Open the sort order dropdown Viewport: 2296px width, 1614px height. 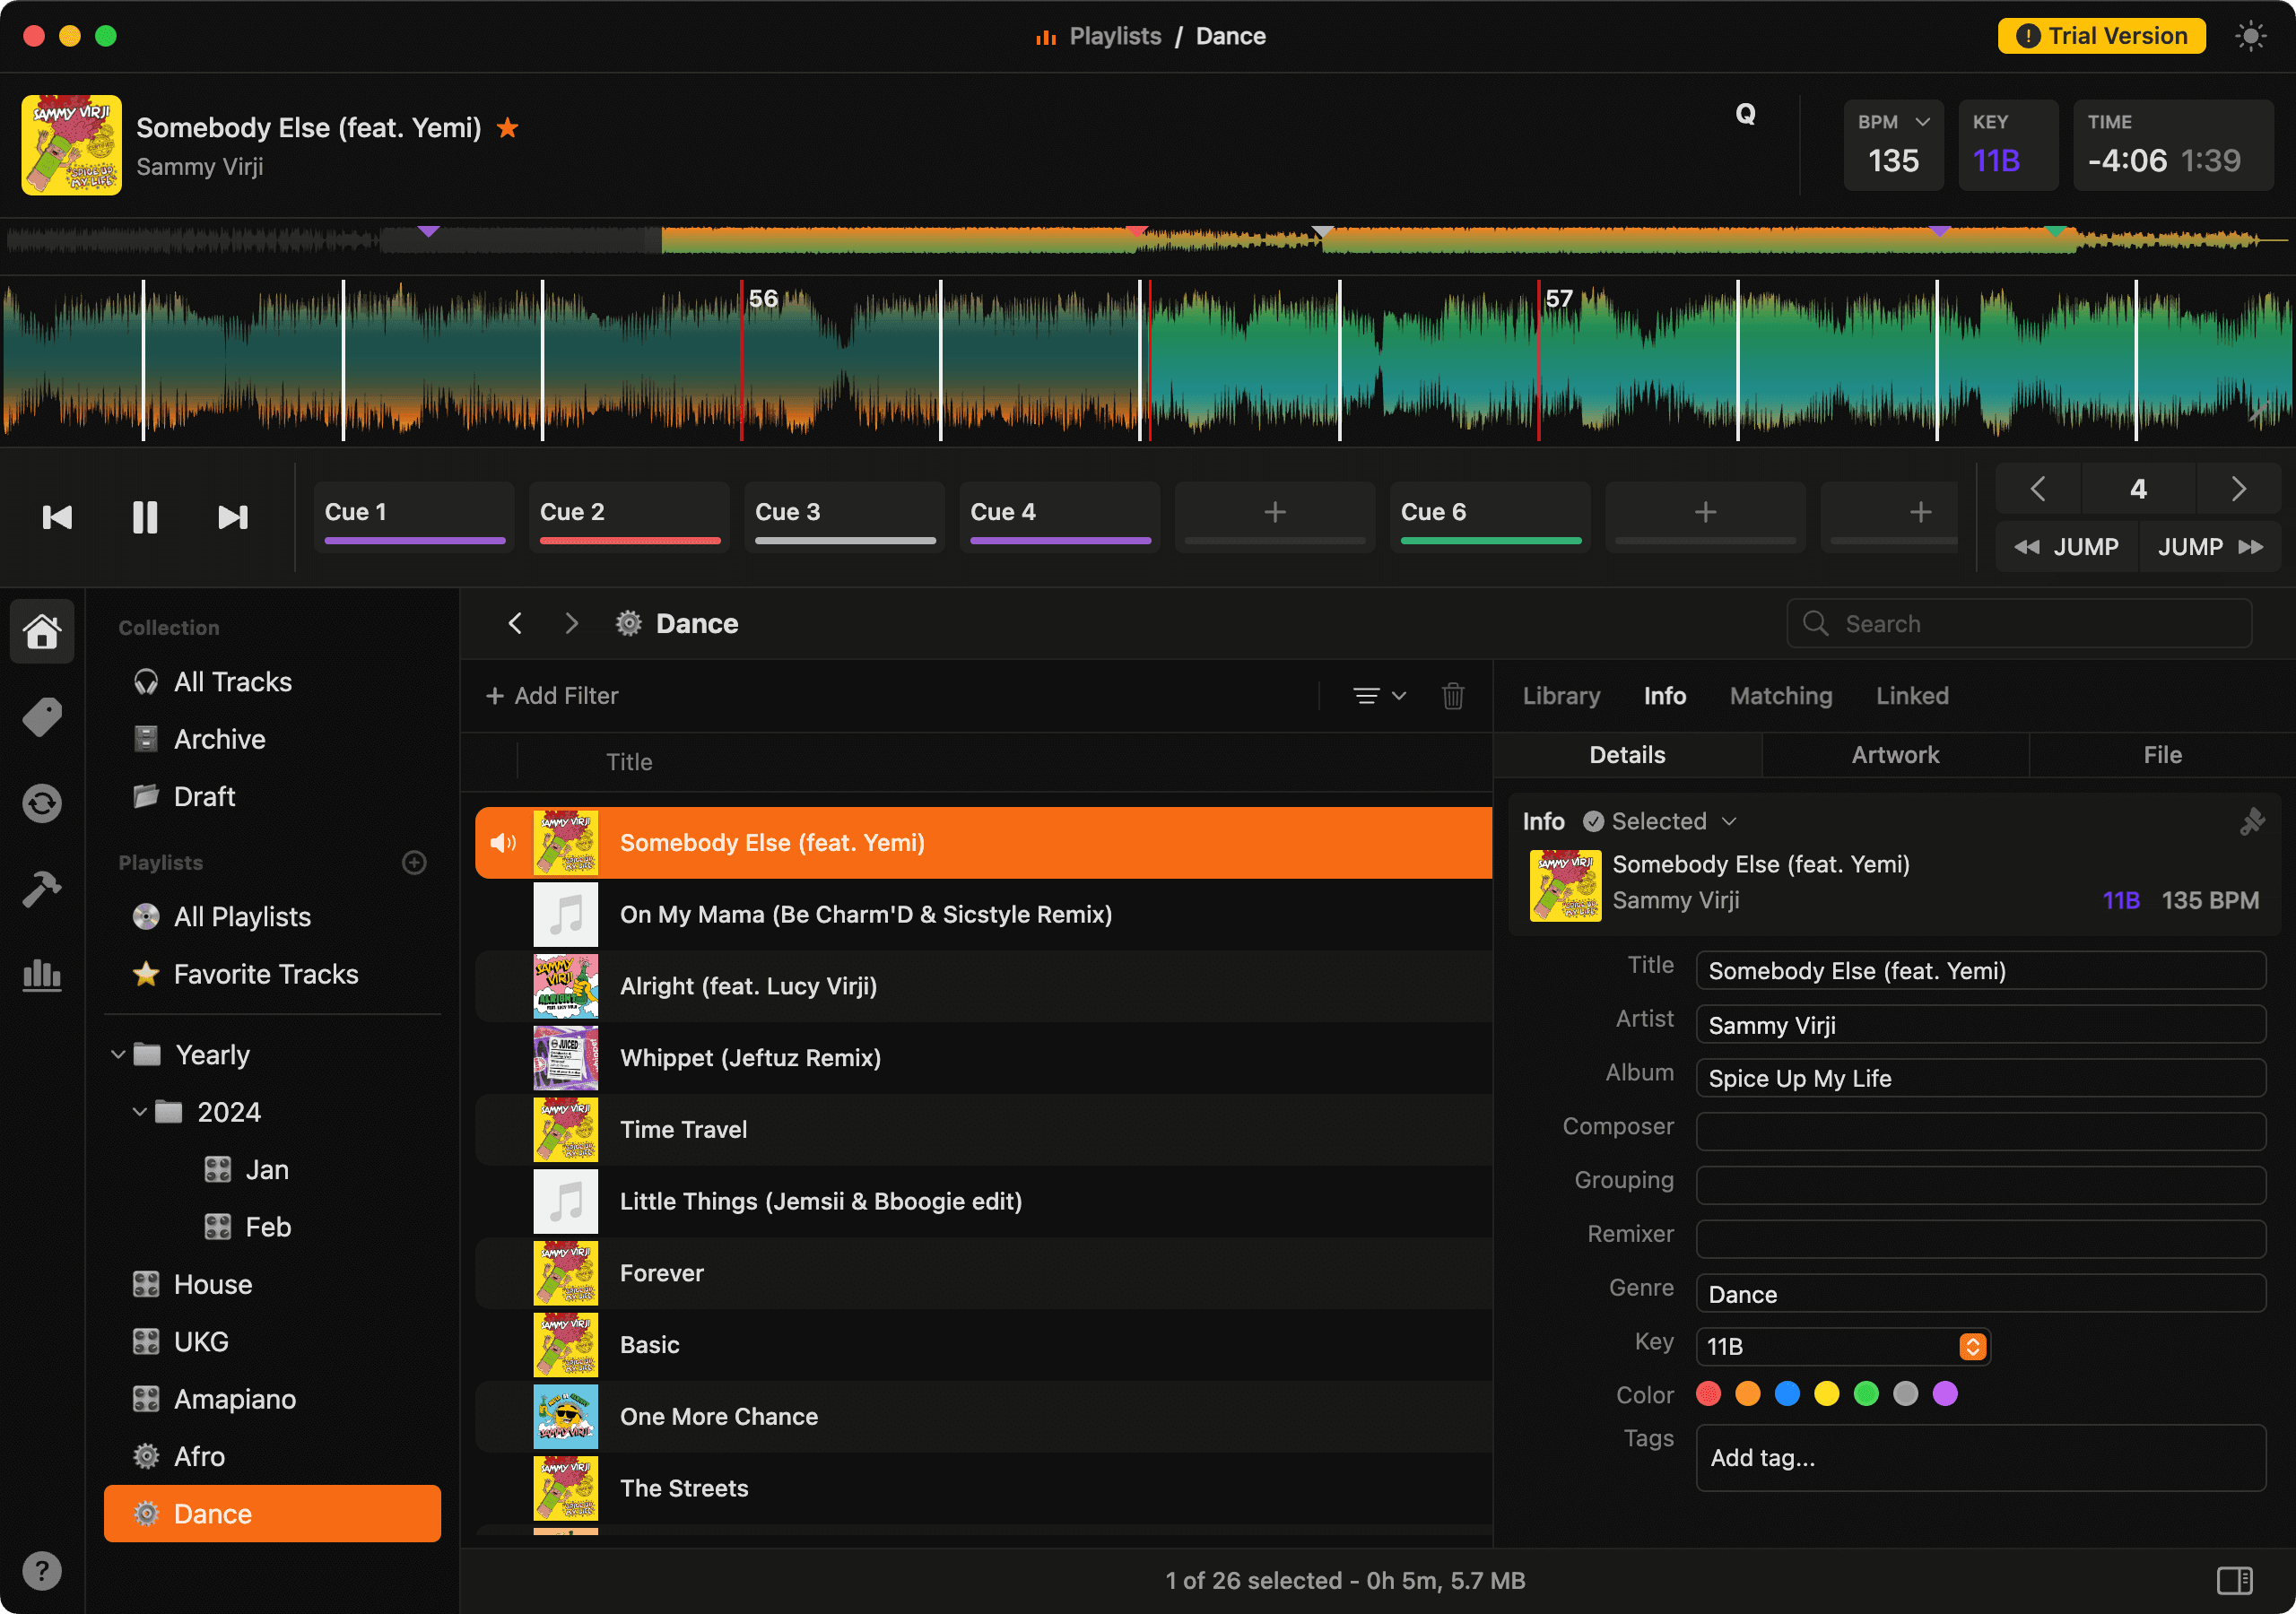pos(1379,696)
